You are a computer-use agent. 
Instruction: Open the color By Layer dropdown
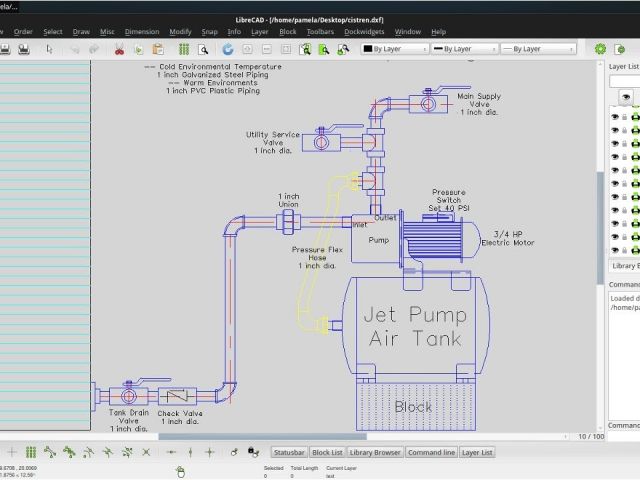coord(394,48)
